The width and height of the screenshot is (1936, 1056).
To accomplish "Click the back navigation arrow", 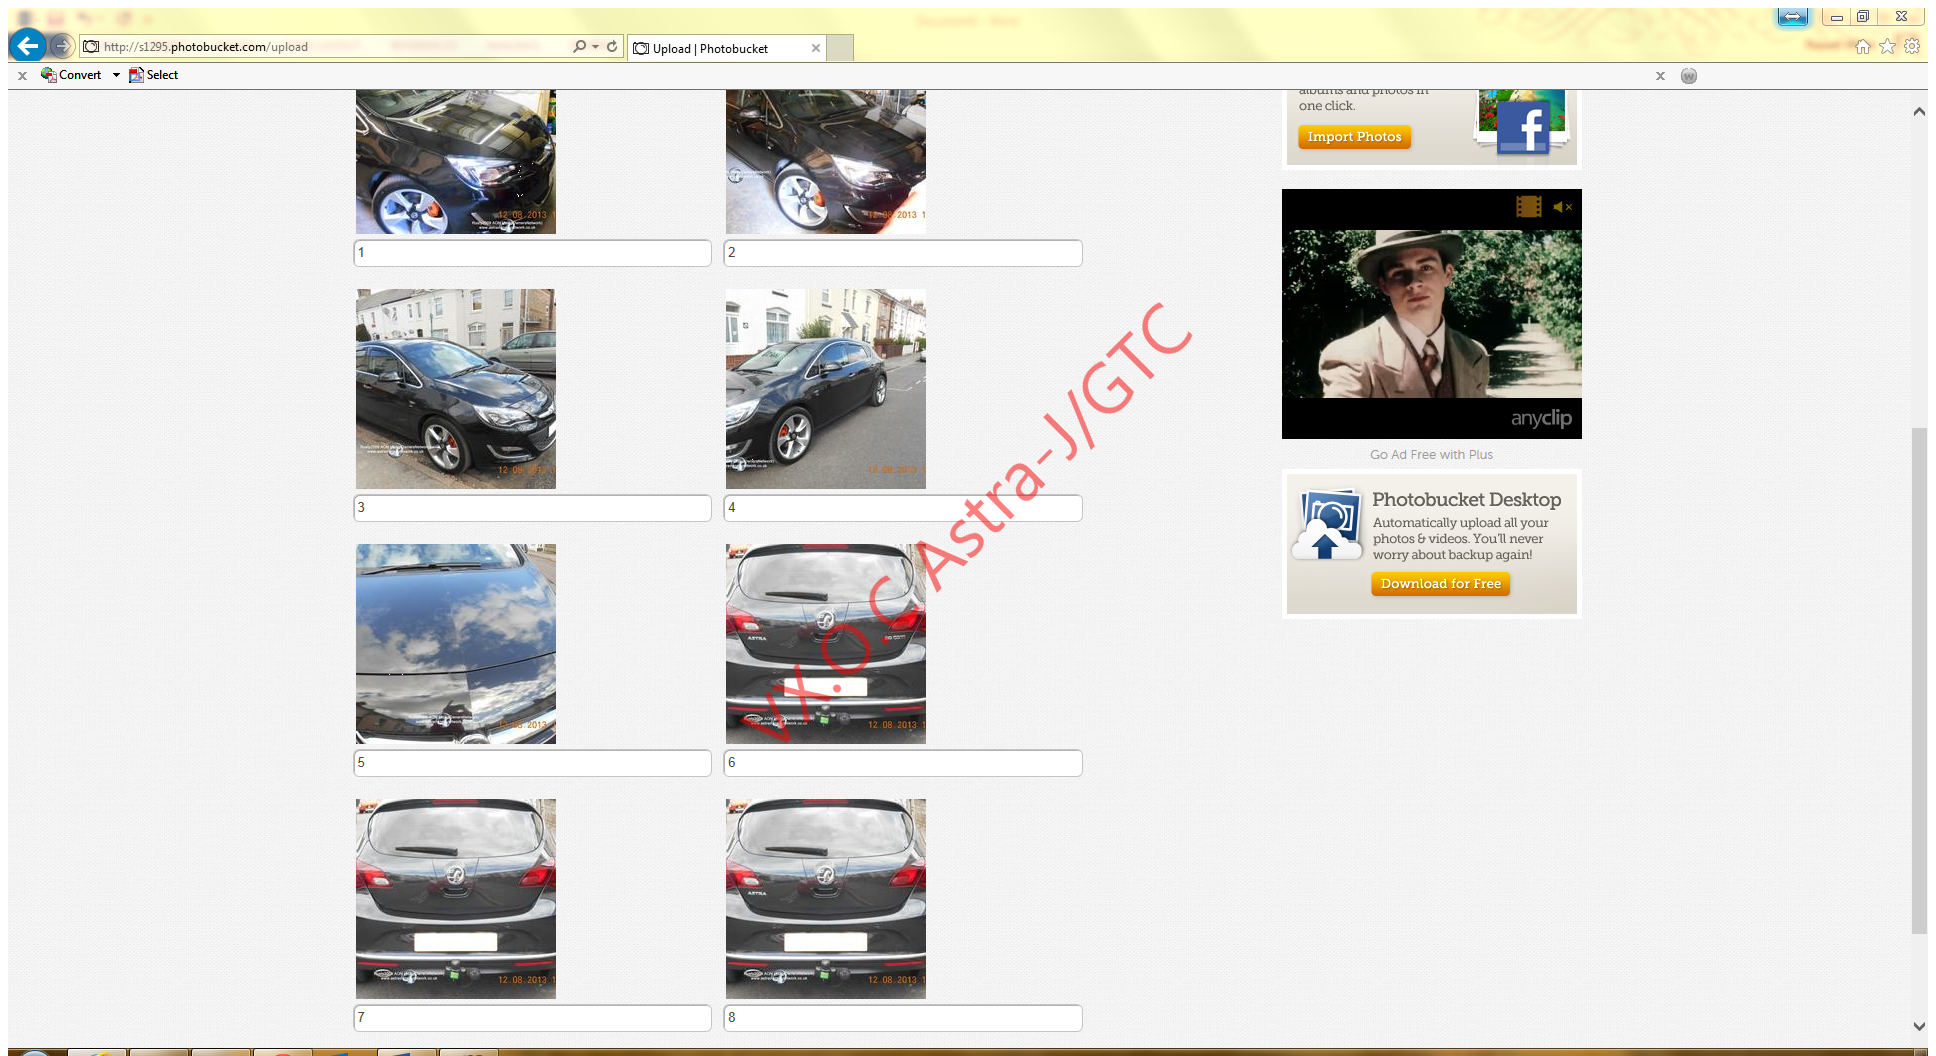I will [x=28, y=46].
